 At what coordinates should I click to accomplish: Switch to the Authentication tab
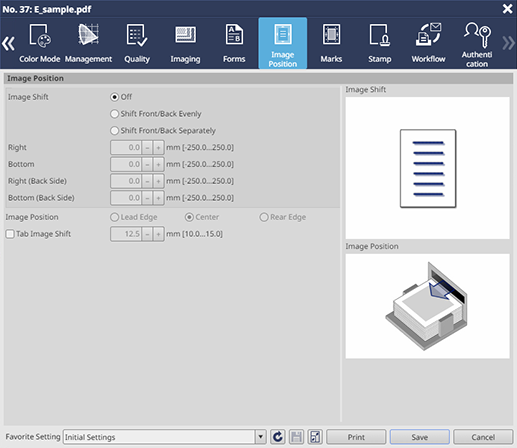(x=477, y=43)
